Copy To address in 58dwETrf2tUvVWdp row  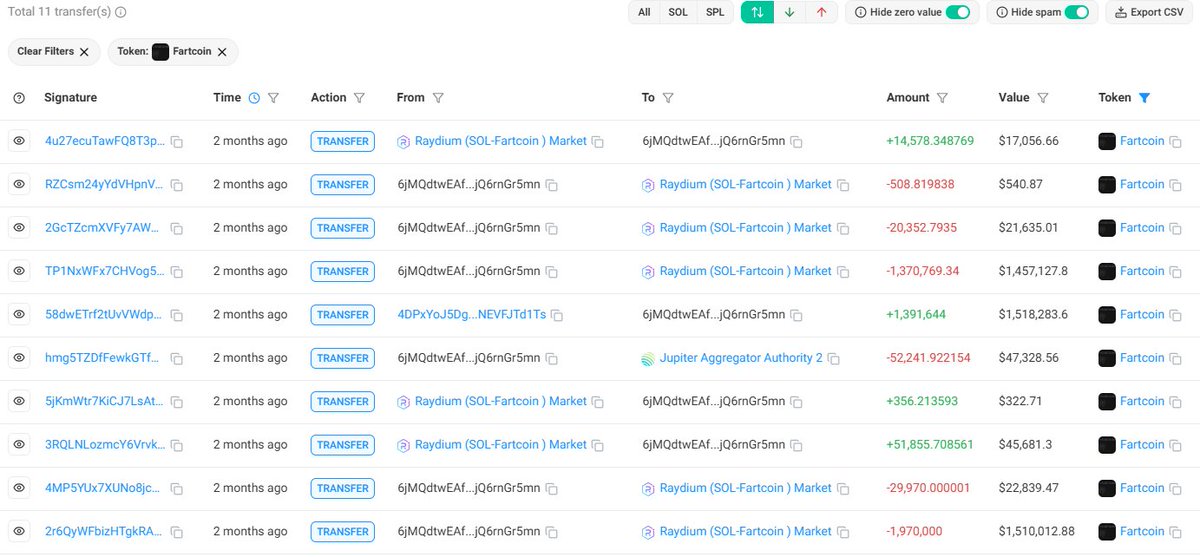click(797, 315)
